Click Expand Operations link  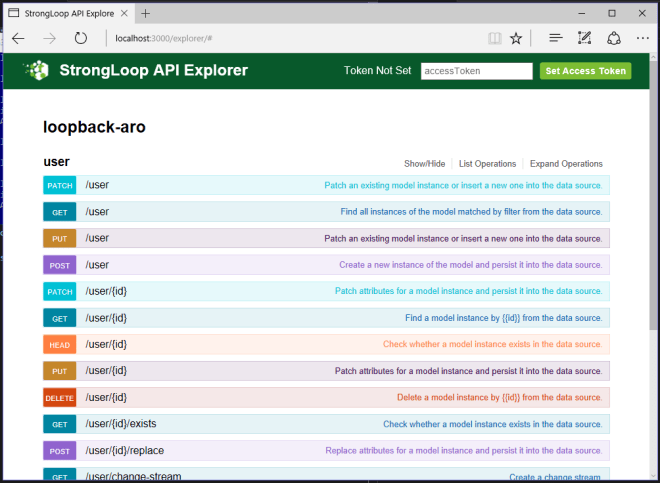tap(566, 164)
